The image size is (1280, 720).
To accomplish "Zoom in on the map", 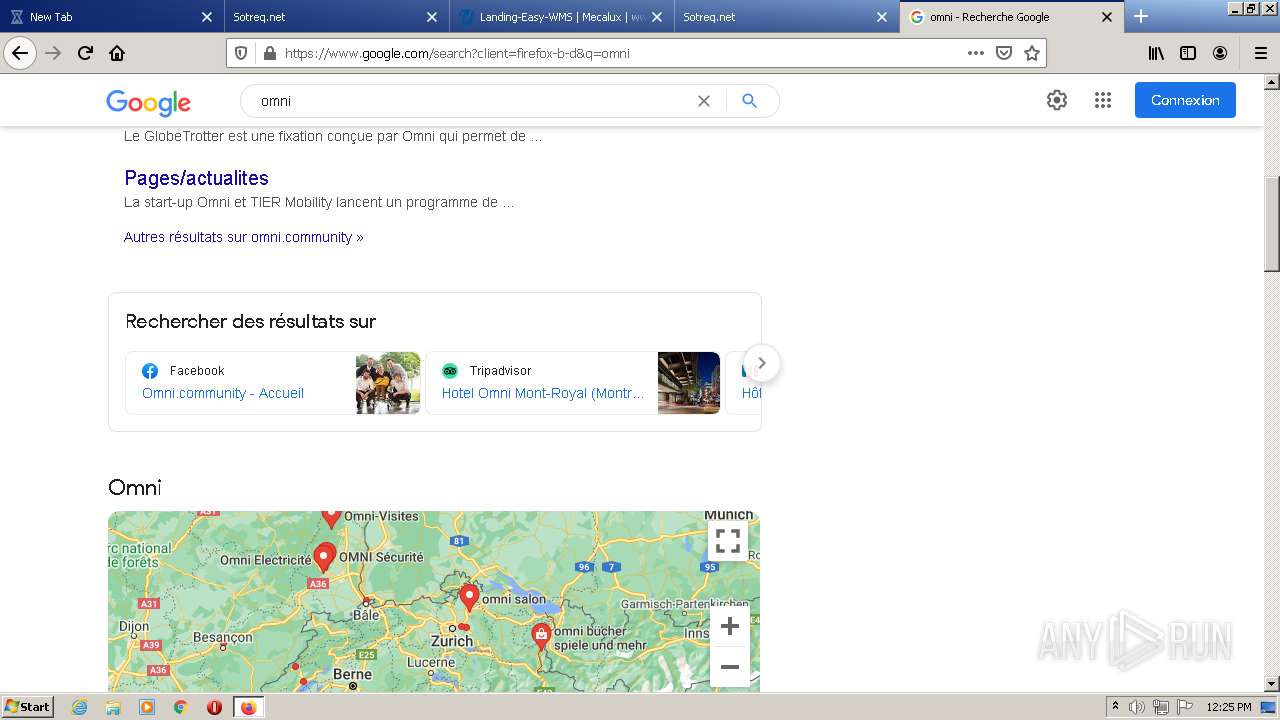I will coord(730,627).
